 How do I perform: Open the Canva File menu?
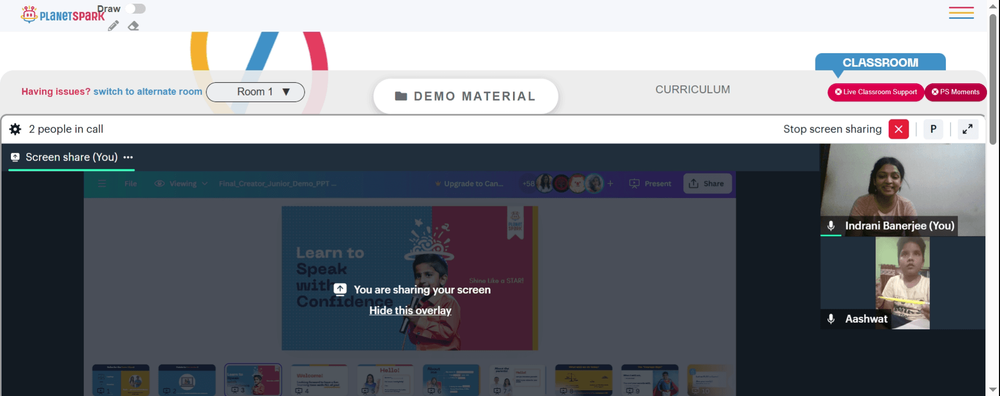[x=131, y=184]
